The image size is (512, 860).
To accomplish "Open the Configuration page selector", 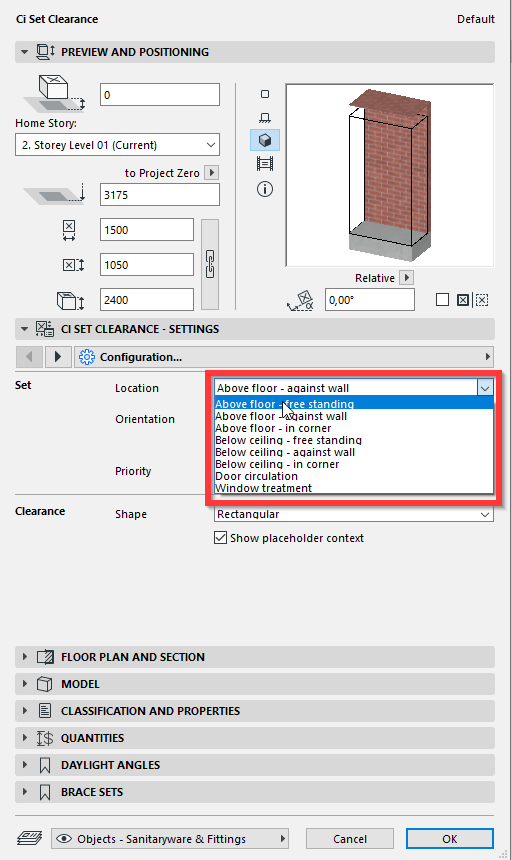I will tap(284, 357).
